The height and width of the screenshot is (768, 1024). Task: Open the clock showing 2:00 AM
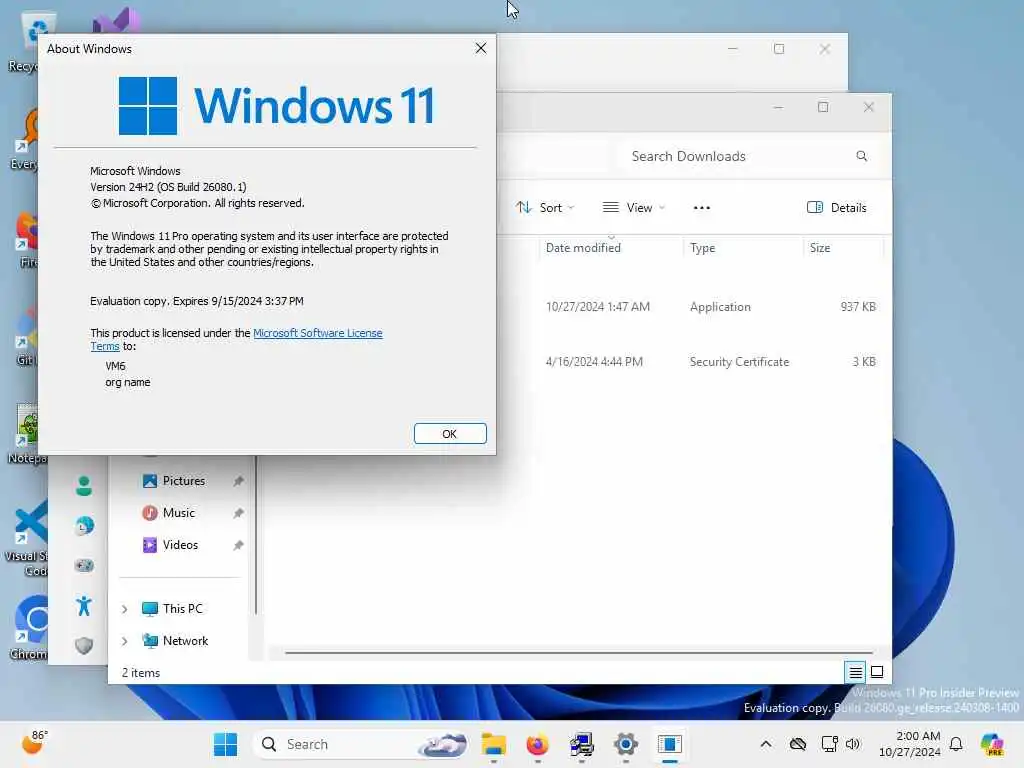tap(910, 744)
